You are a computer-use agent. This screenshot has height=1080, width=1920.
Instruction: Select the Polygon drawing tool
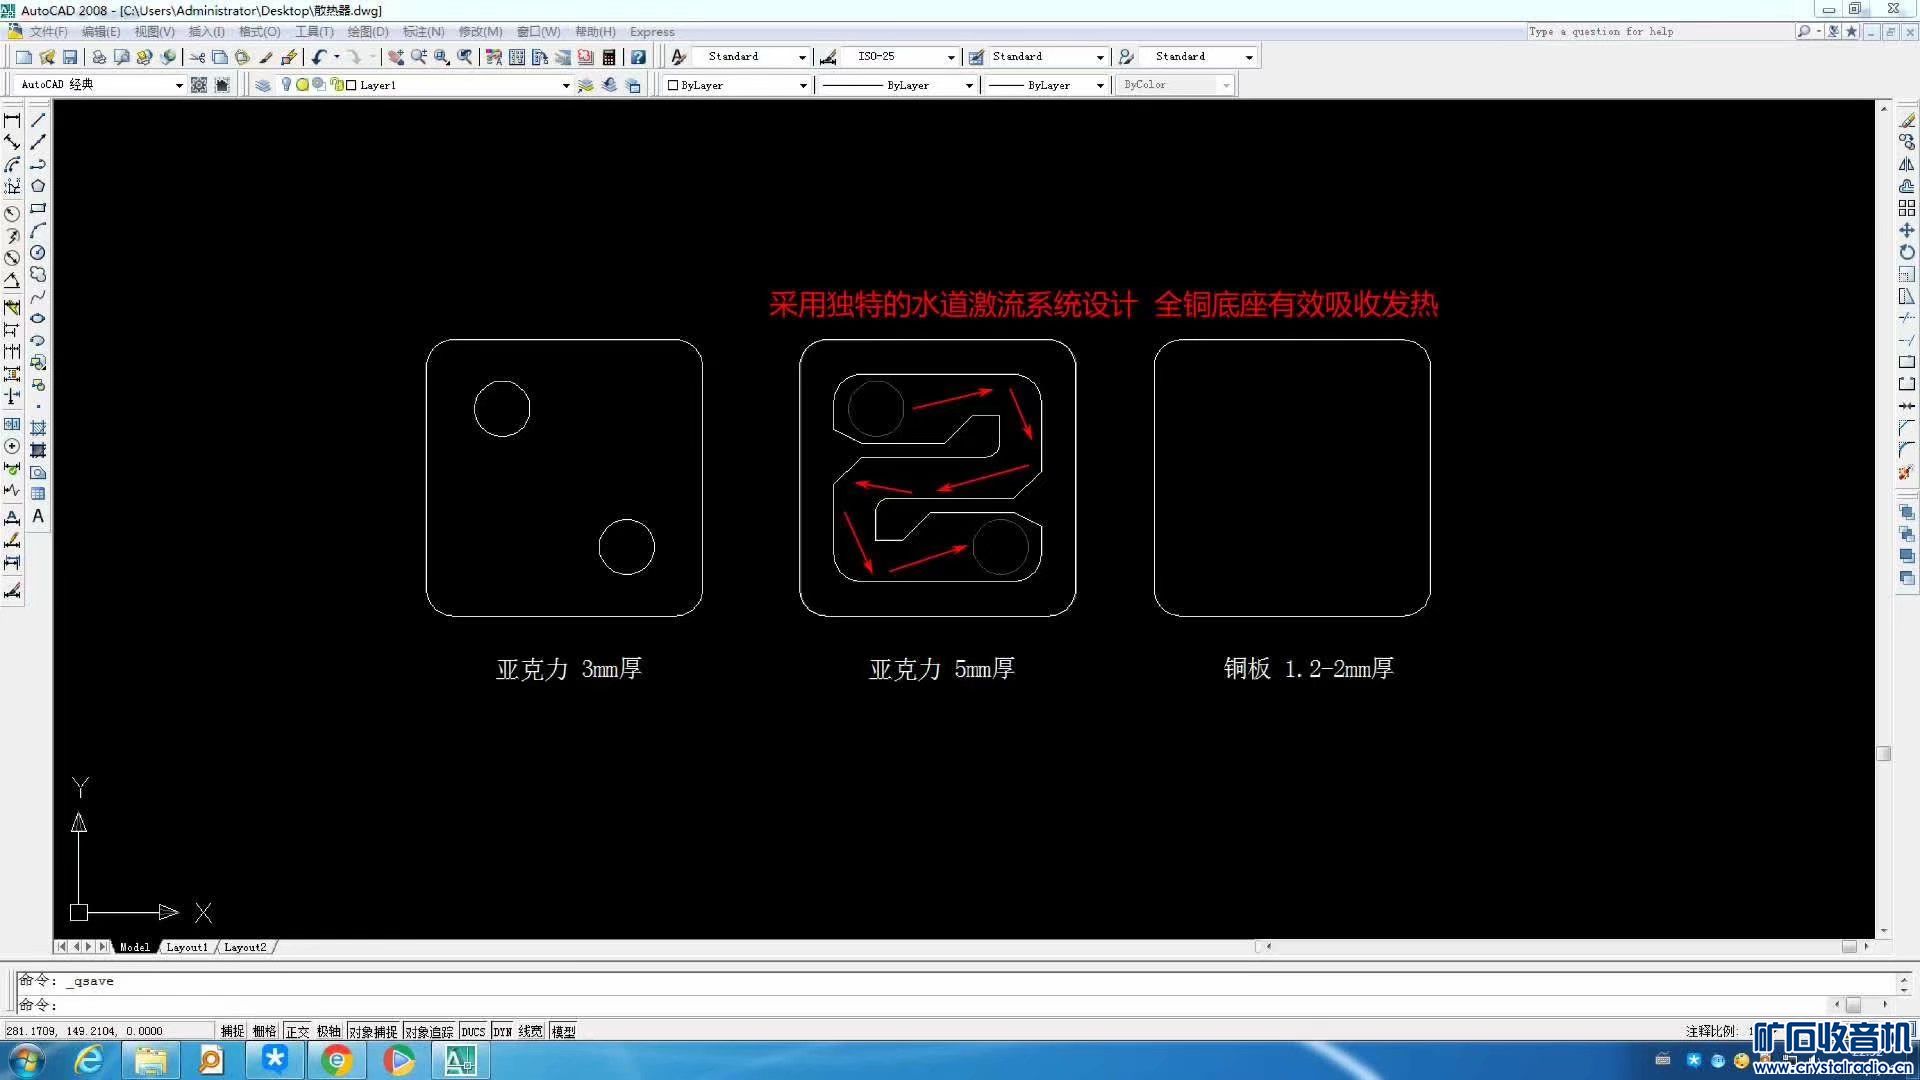tap(38, 186)
